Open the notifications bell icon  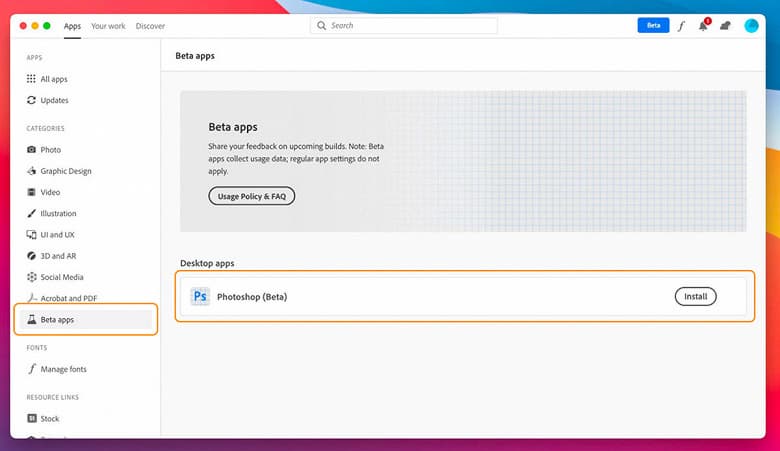point(703,26)
